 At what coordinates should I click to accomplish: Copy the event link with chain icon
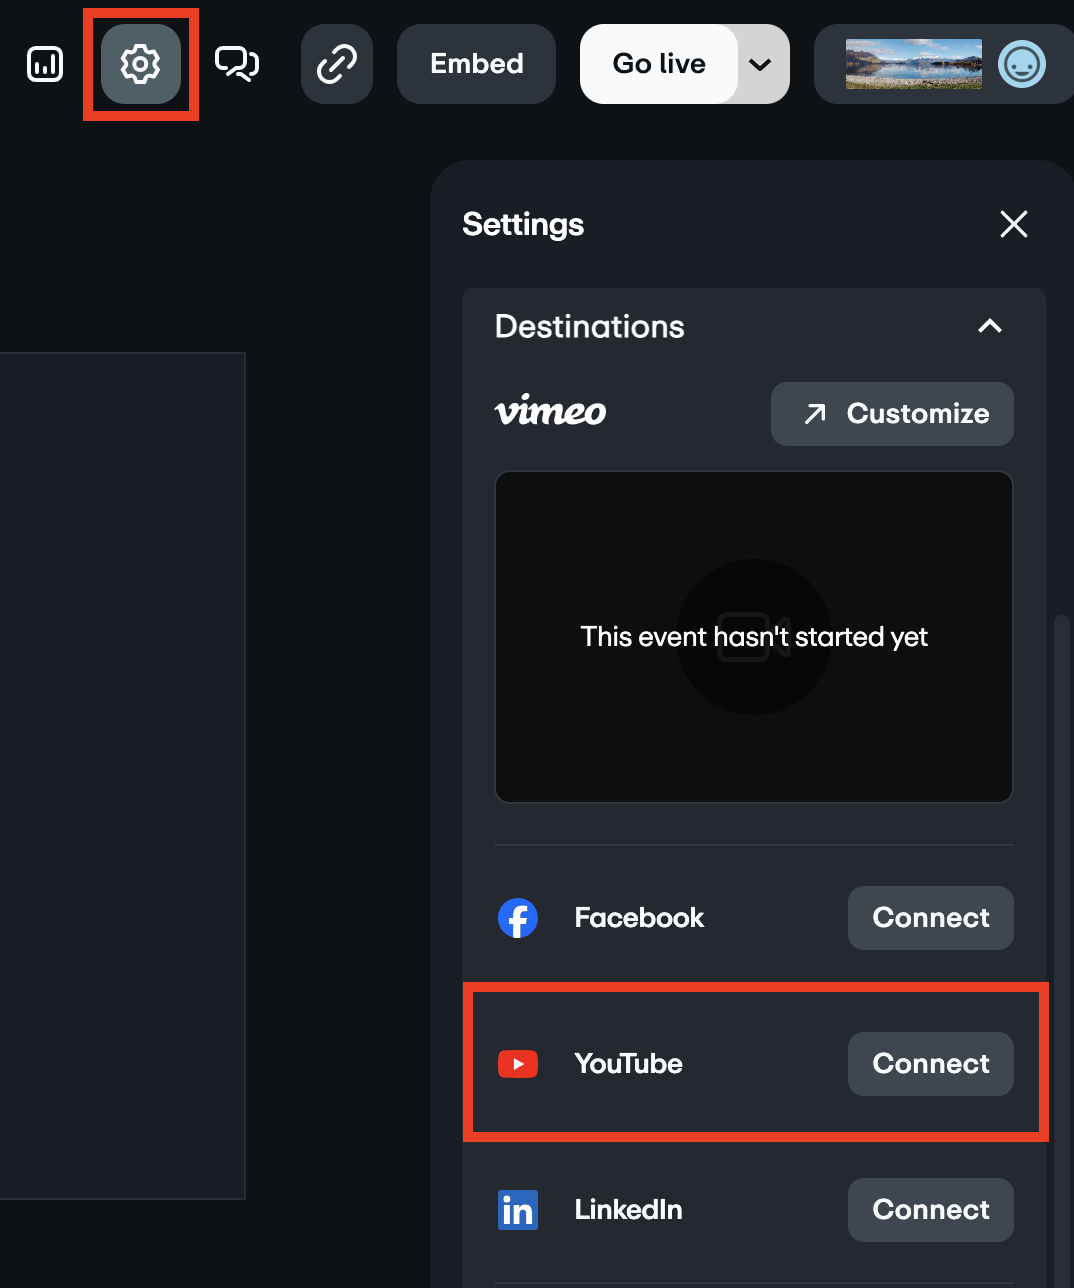point(337,64)
